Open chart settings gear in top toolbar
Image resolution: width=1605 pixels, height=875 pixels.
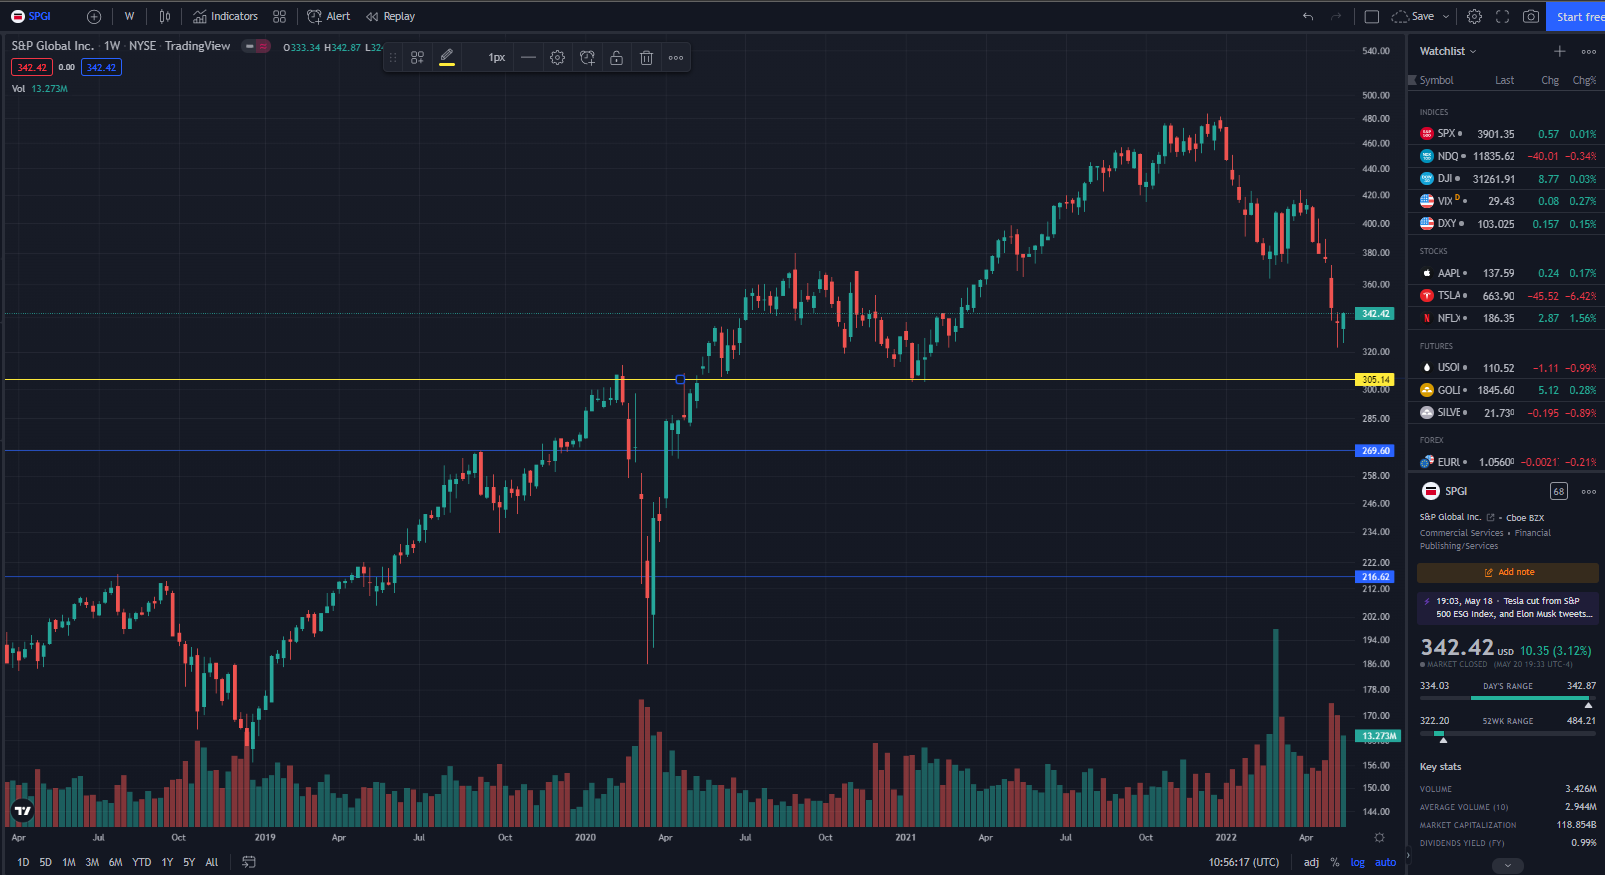[1474, 16]
